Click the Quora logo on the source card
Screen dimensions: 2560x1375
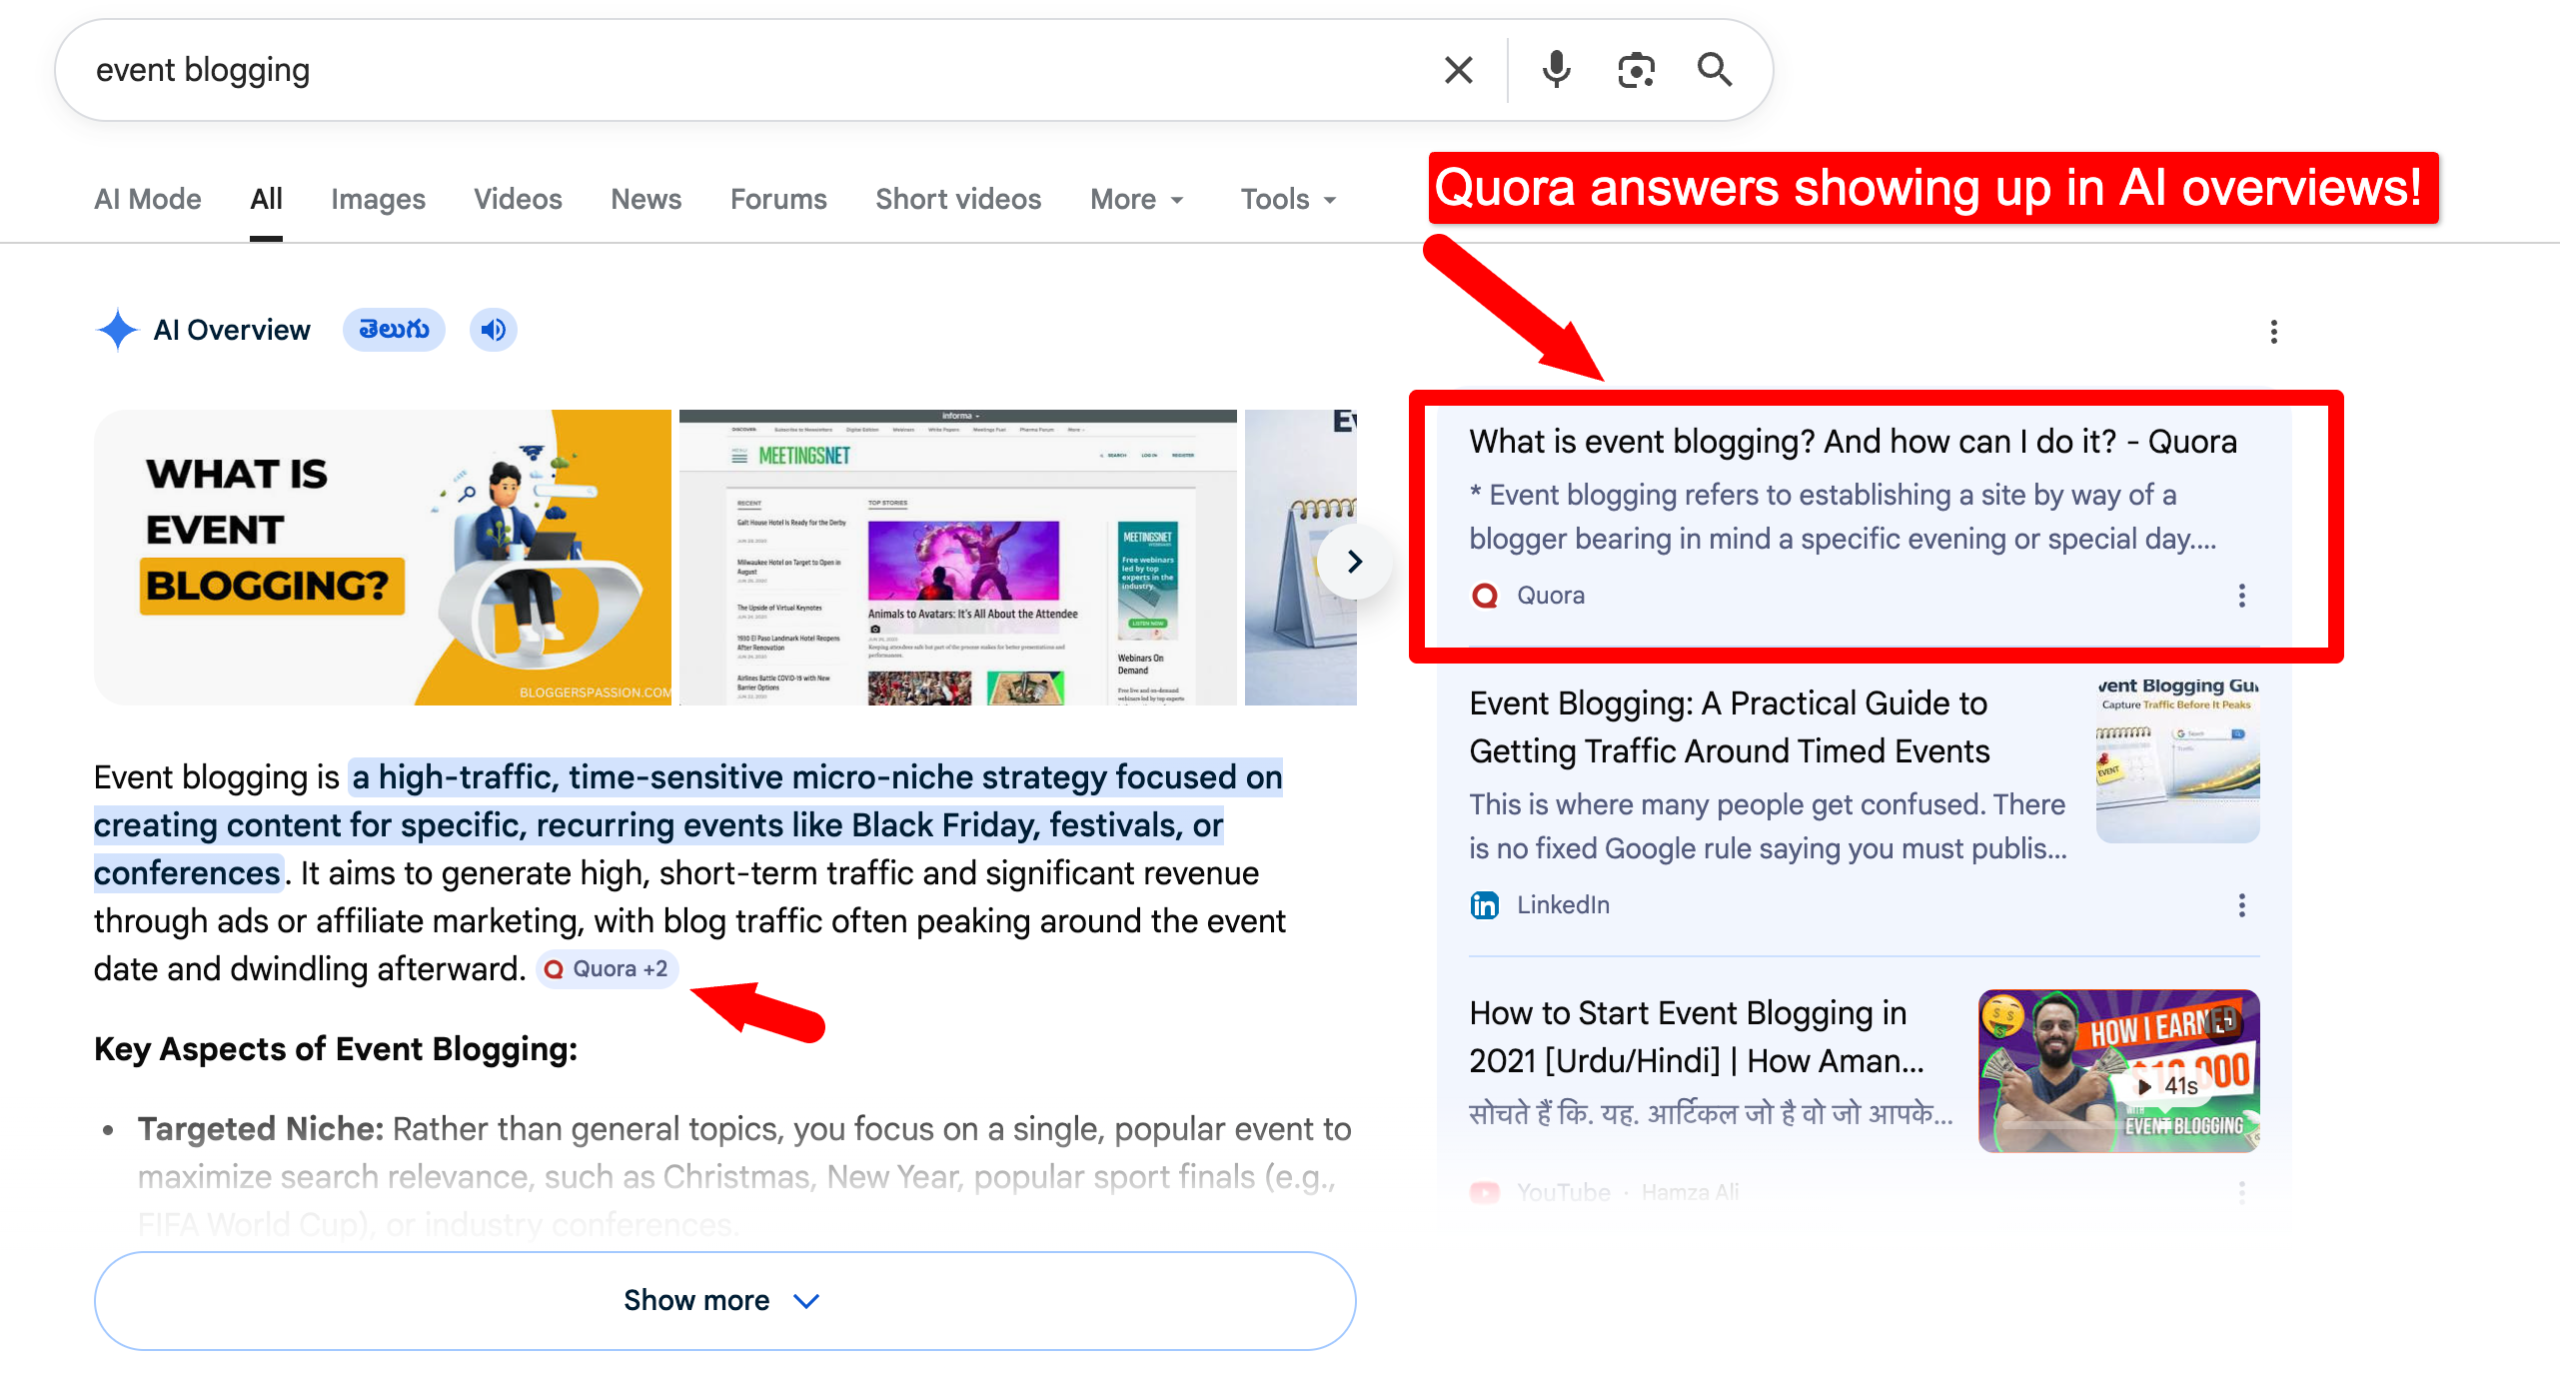pos(1485,596)
